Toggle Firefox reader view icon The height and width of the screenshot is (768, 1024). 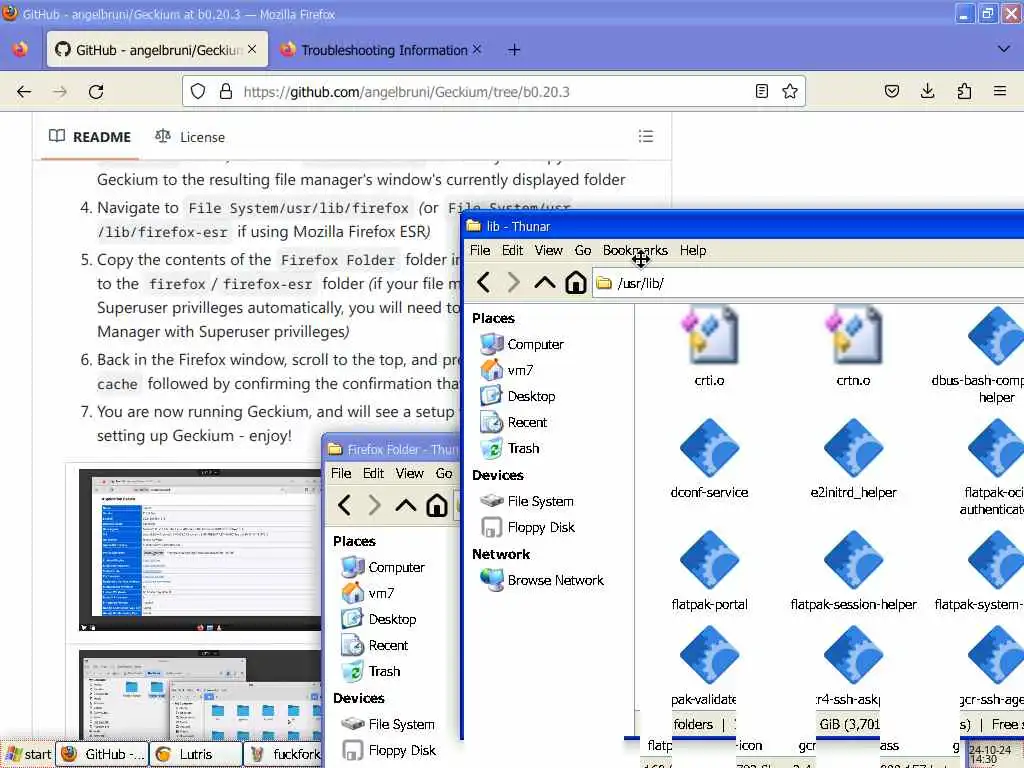[761, 91]
